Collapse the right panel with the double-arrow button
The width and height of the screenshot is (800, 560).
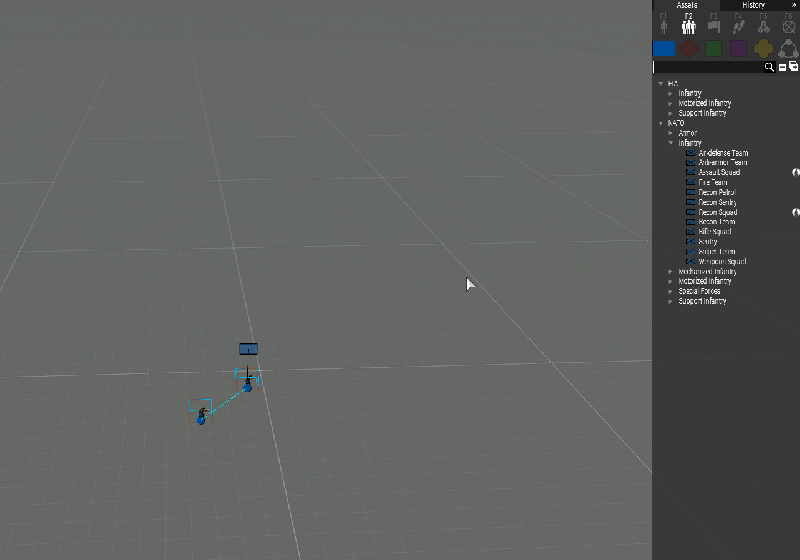click(x=794, y=5)
